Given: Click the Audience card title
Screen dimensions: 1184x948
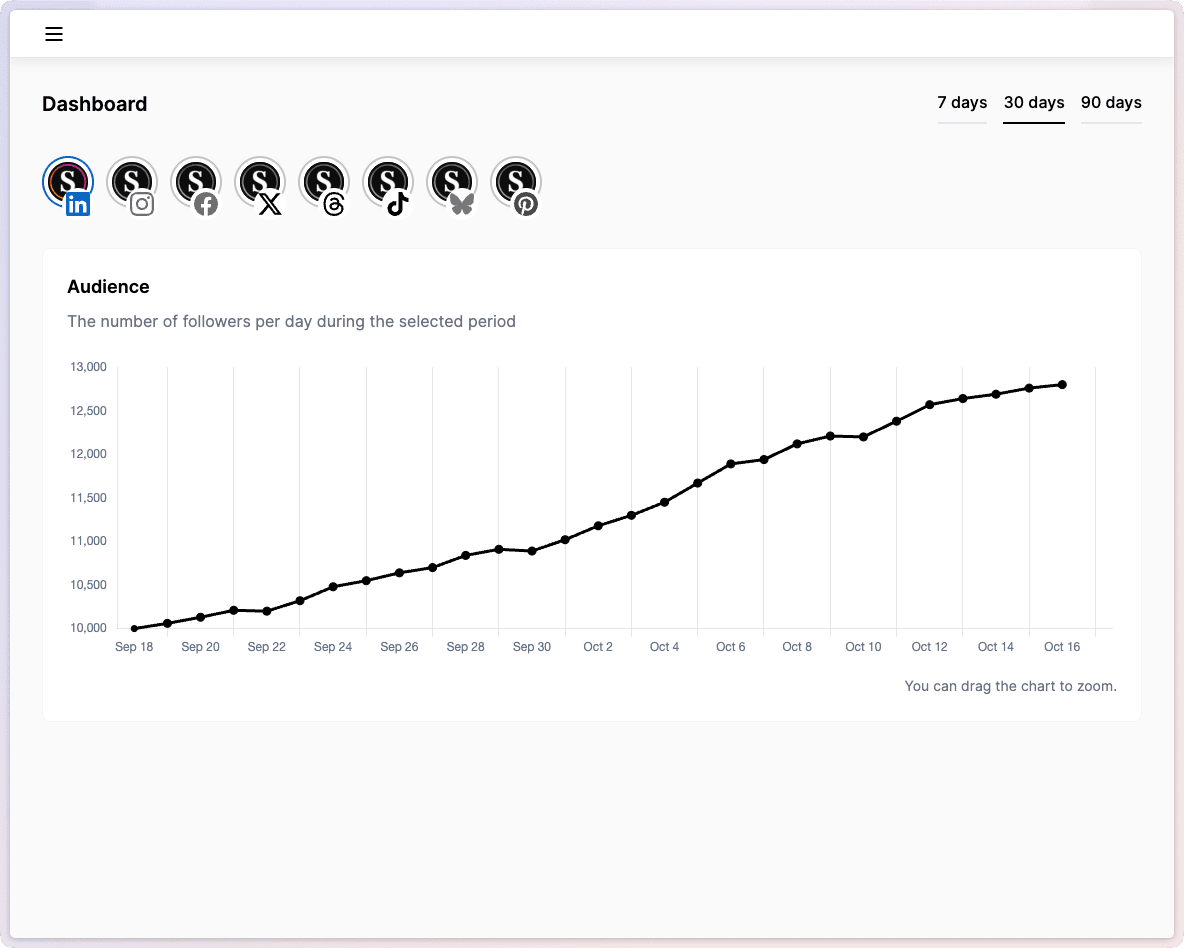Looking at the screenshot, I should (108, 287).
